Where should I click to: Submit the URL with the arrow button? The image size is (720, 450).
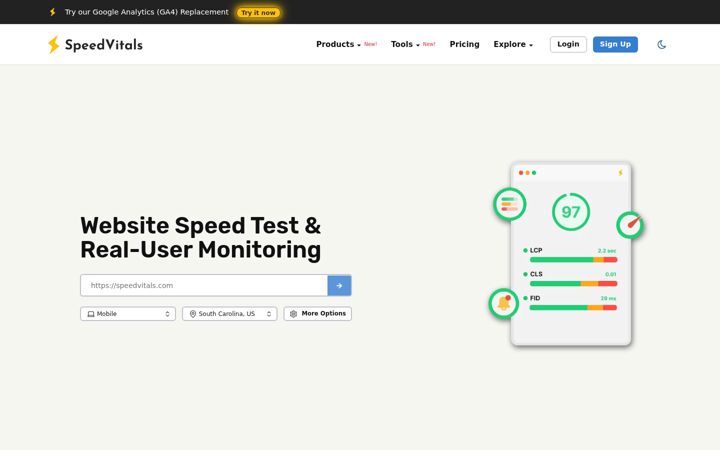(x=339, y=286)
